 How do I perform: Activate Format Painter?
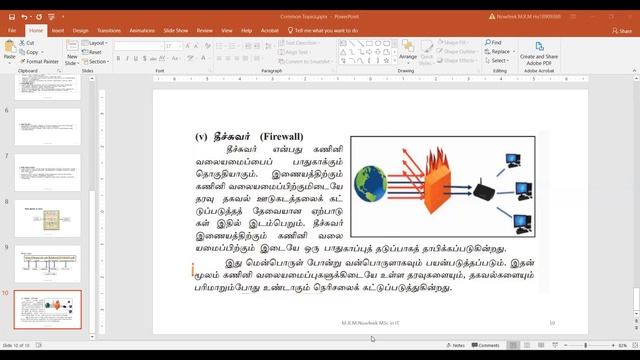point(39,62)
